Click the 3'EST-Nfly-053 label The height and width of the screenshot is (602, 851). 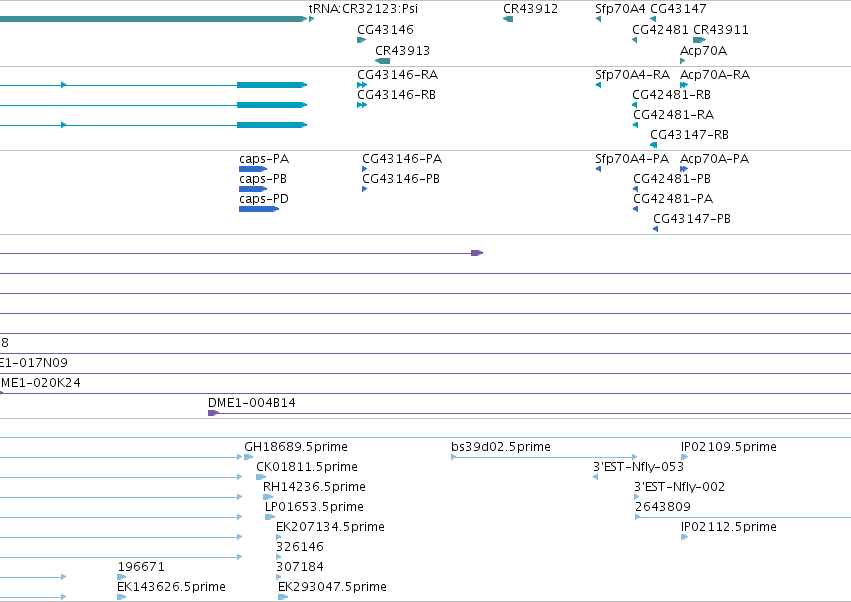point(639,467)
